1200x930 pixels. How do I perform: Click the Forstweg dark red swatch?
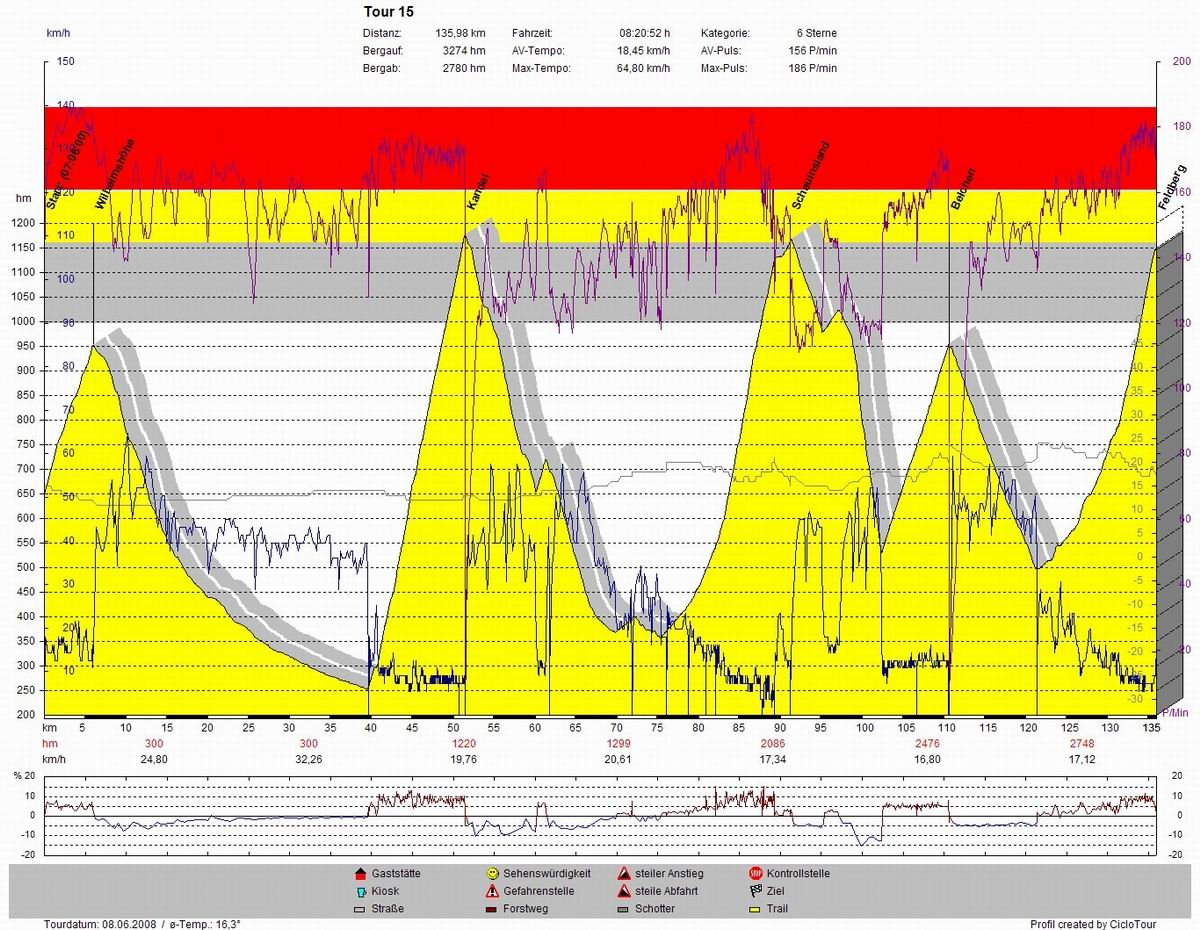pyautogui.click(x=493, y=909)
